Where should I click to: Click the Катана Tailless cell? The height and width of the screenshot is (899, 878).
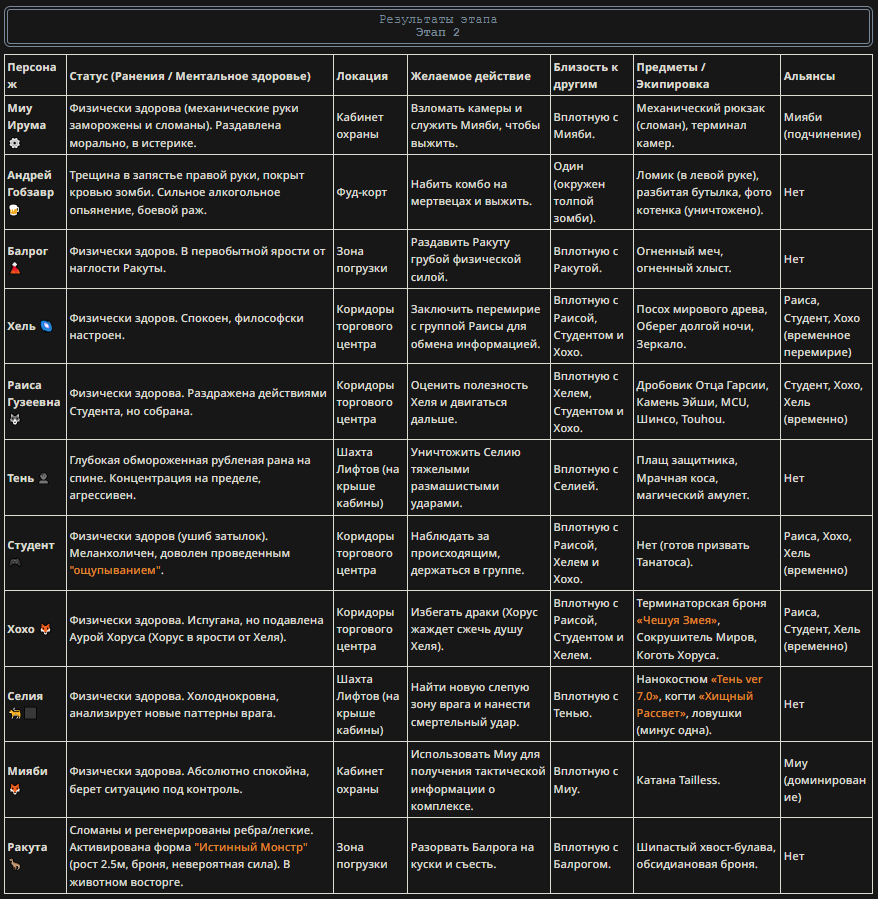[707, 780]
